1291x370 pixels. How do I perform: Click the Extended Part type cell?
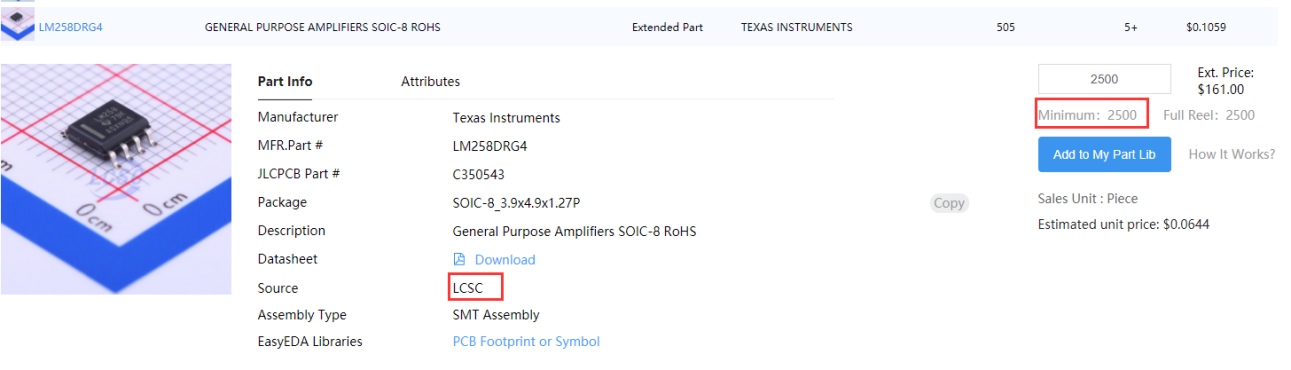pos(667,27)
